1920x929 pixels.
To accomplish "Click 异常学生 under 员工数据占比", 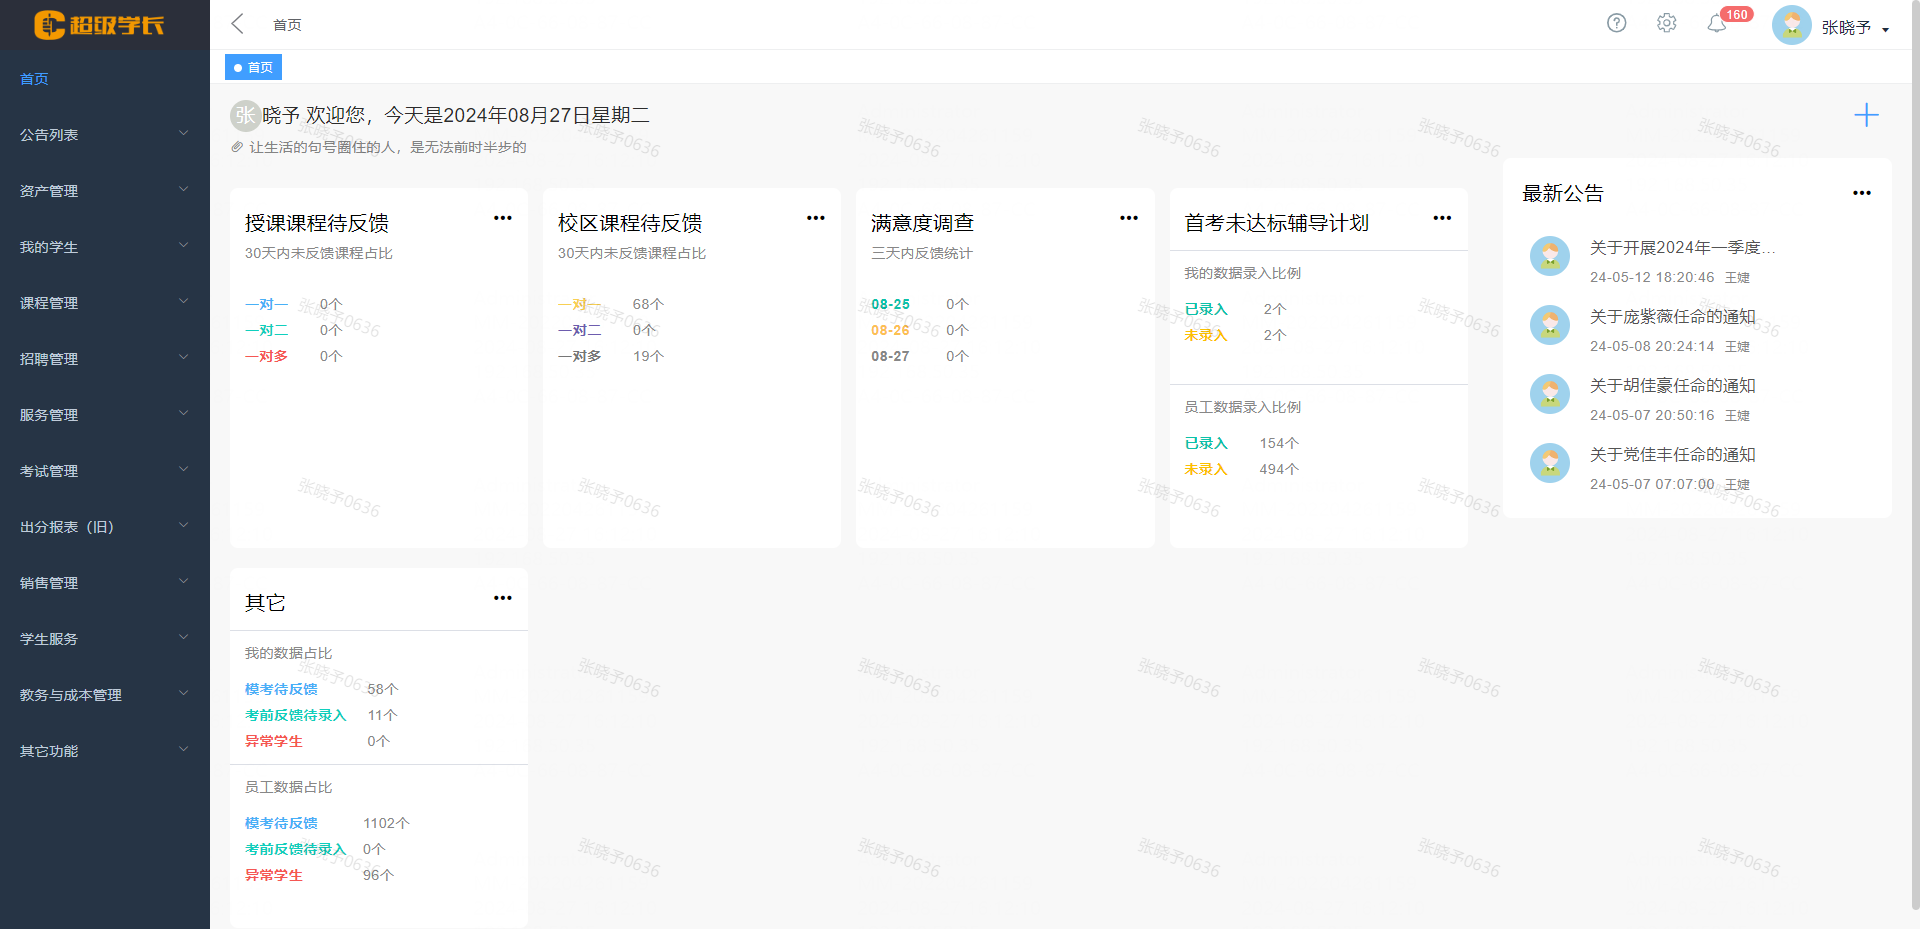I will pyautogui.click(x=273, y=875).
